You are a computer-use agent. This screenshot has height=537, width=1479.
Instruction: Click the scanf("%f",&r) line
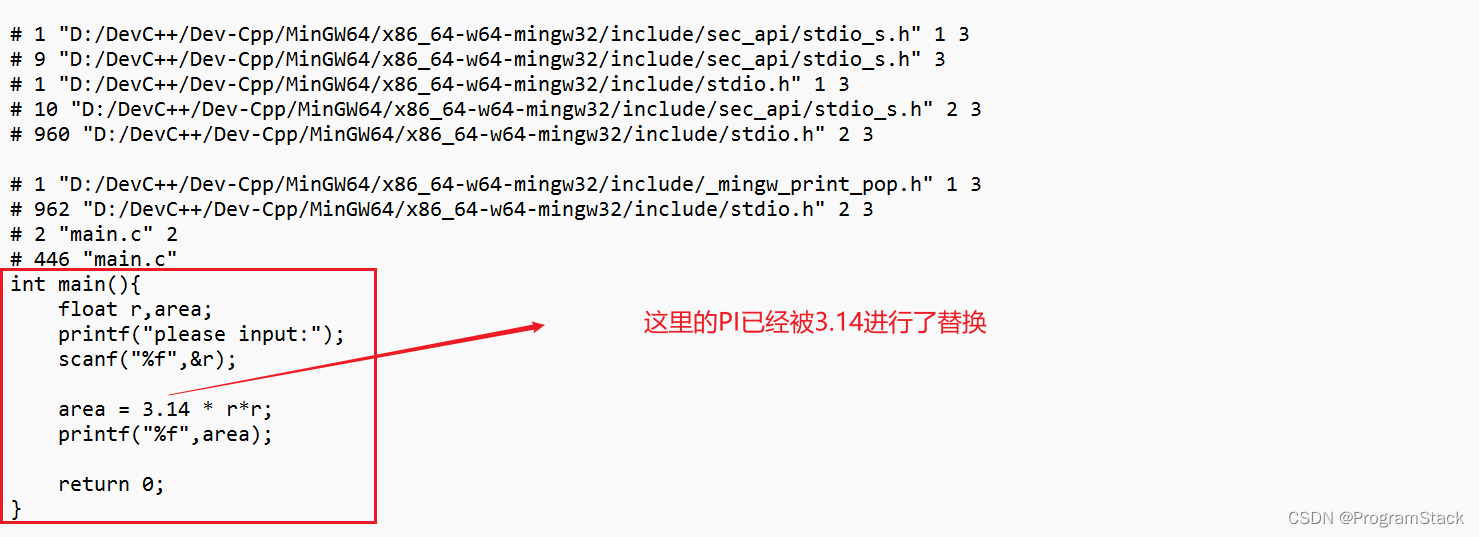click(147, 359)
